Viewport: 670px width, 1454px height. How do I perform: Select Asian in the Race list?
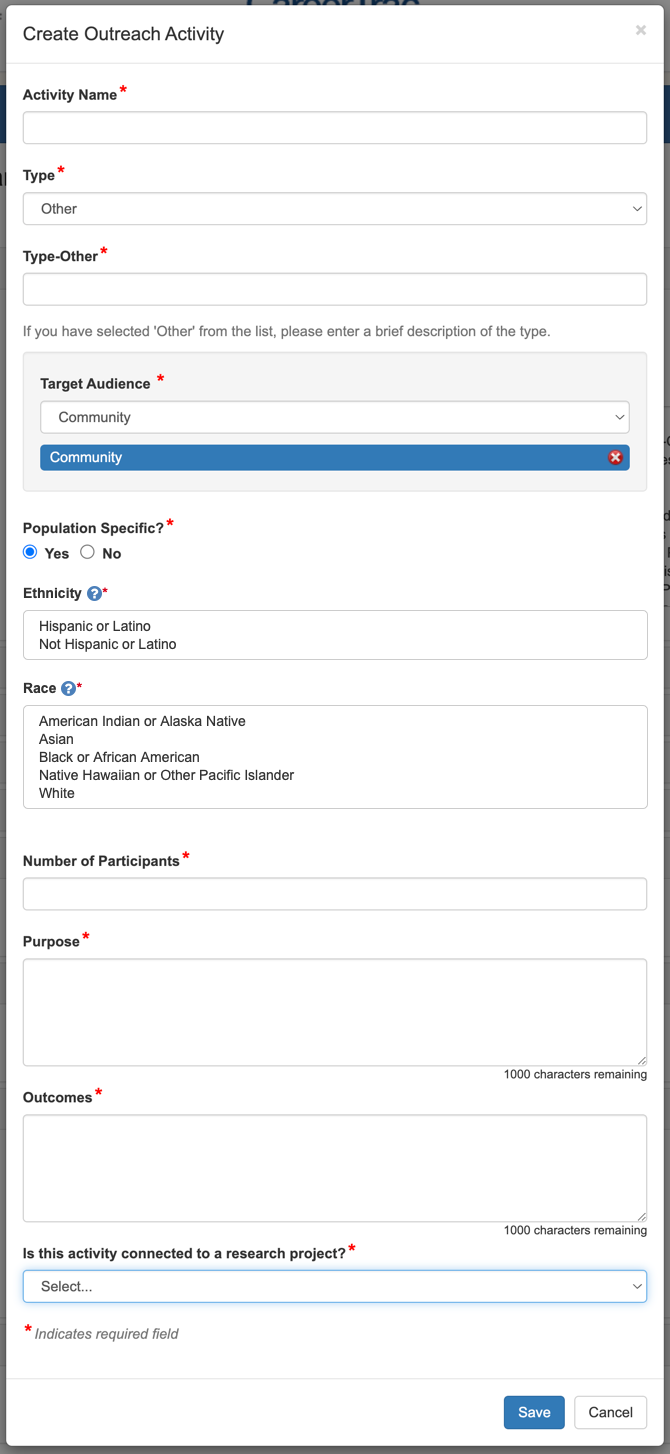pos(57,739)
